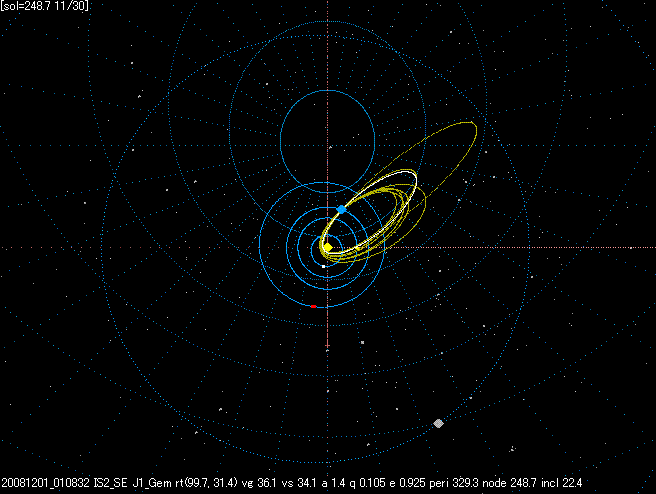Image resolution: width=656 pixels, height=494 pixels.
Task: Click the e 0.925 eccentricity value
Action: coord(407,483)
